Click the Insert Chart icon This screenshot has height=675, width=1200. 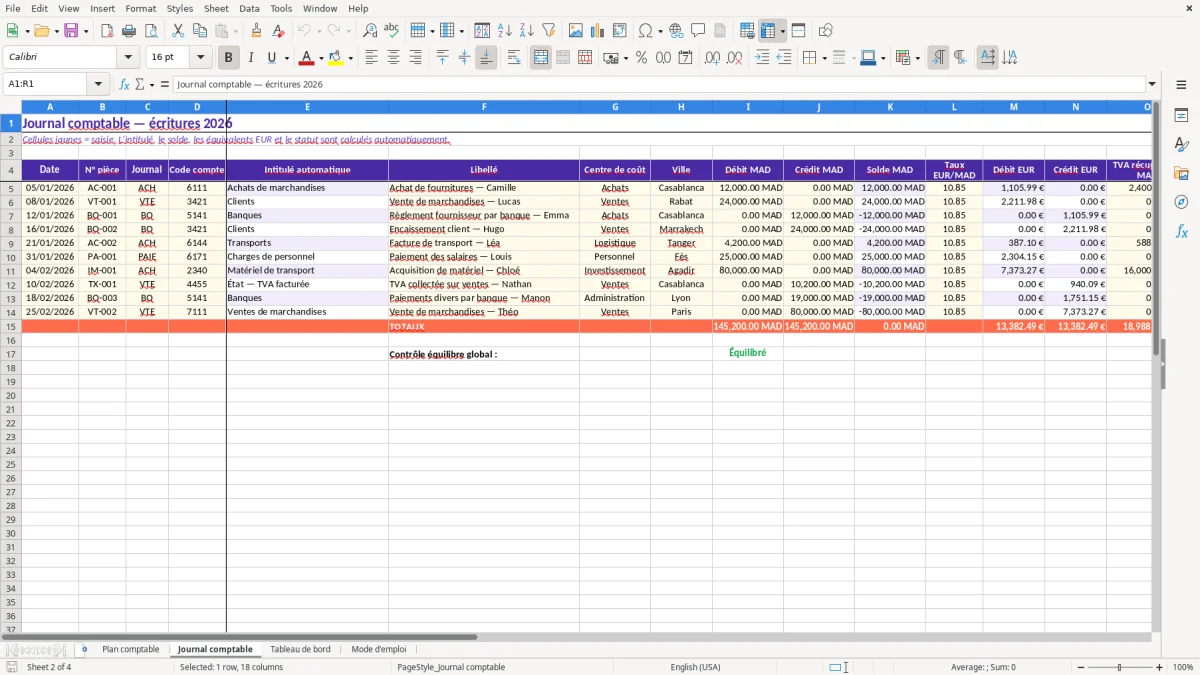click(x=598, y=31)
